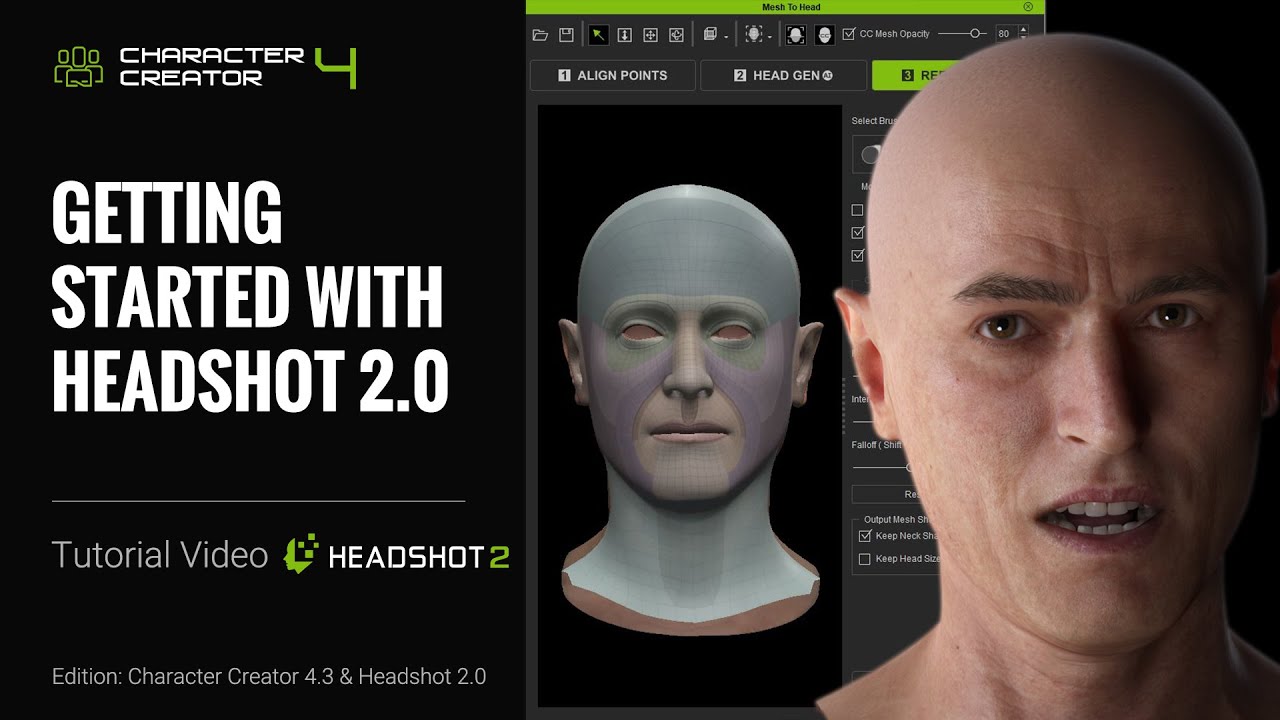Tick the unchecked checkbox below the brush

pyautogui.click(x=857, y=210)
